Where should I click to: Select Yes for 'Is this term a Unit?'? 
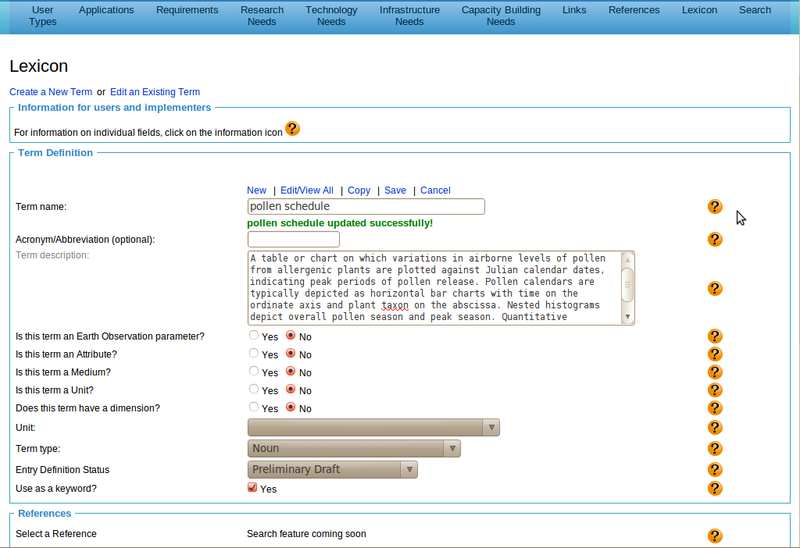(x=254, y=390)
